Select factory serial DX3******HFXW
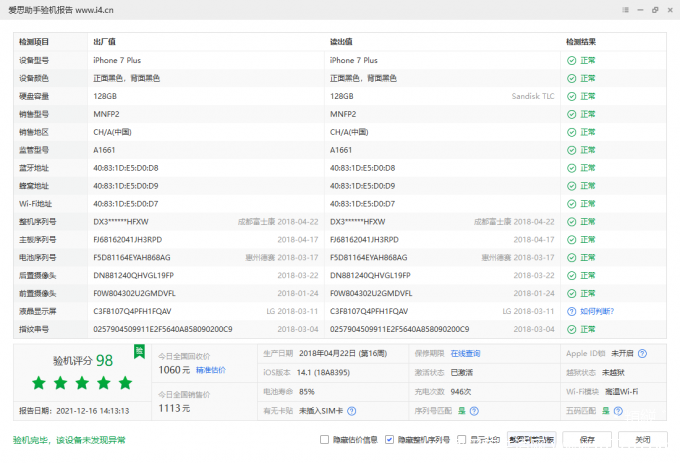 coord(121,222)
